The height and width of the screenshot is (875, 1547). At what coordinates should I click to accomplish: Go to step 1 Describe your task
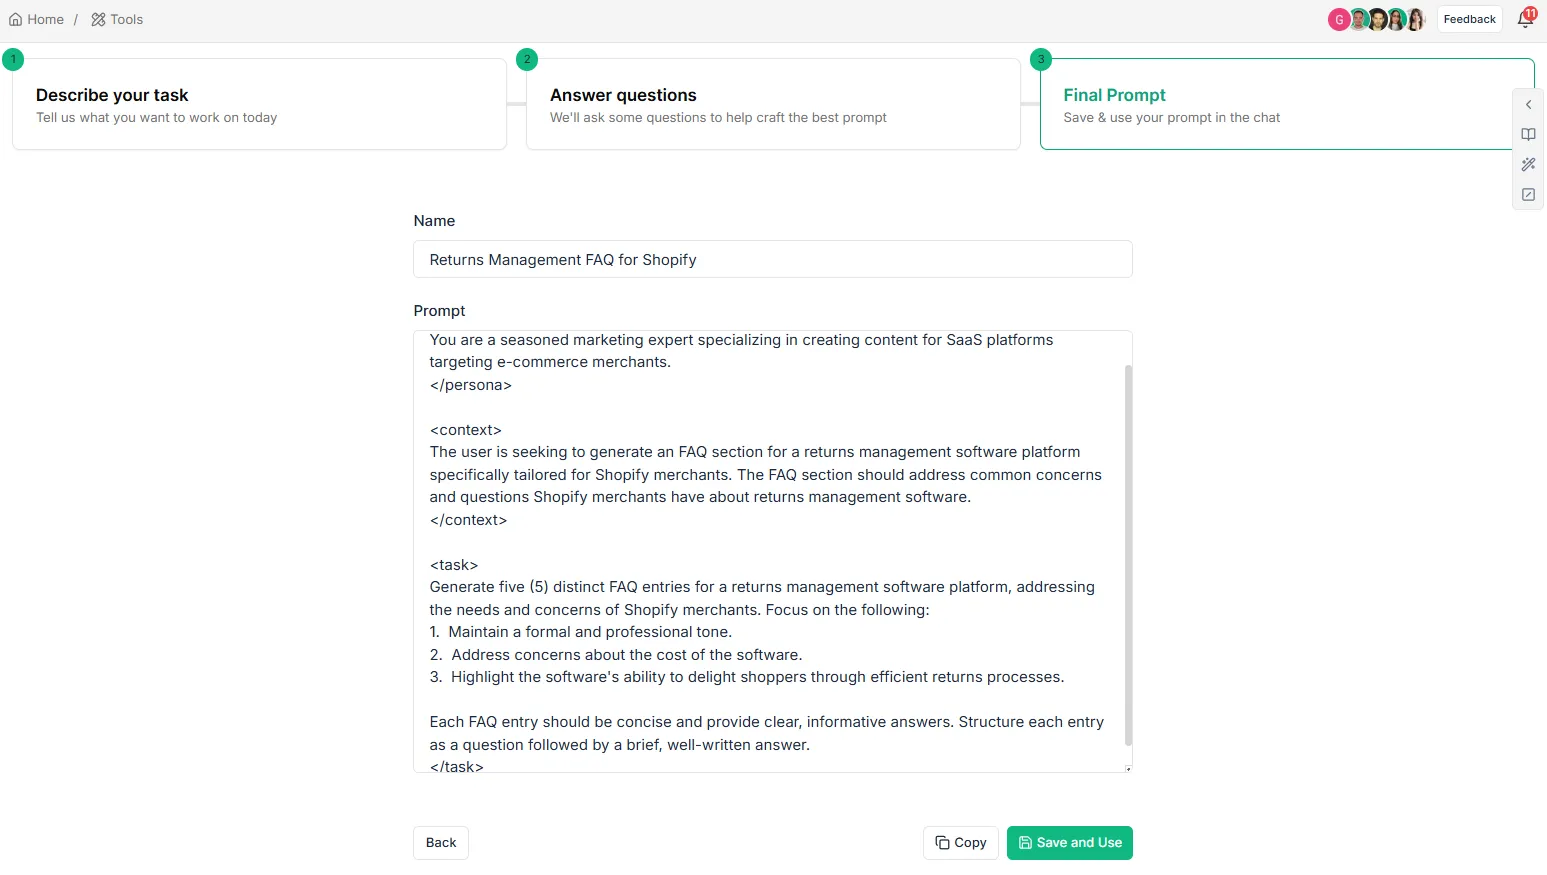coord(259,104)
